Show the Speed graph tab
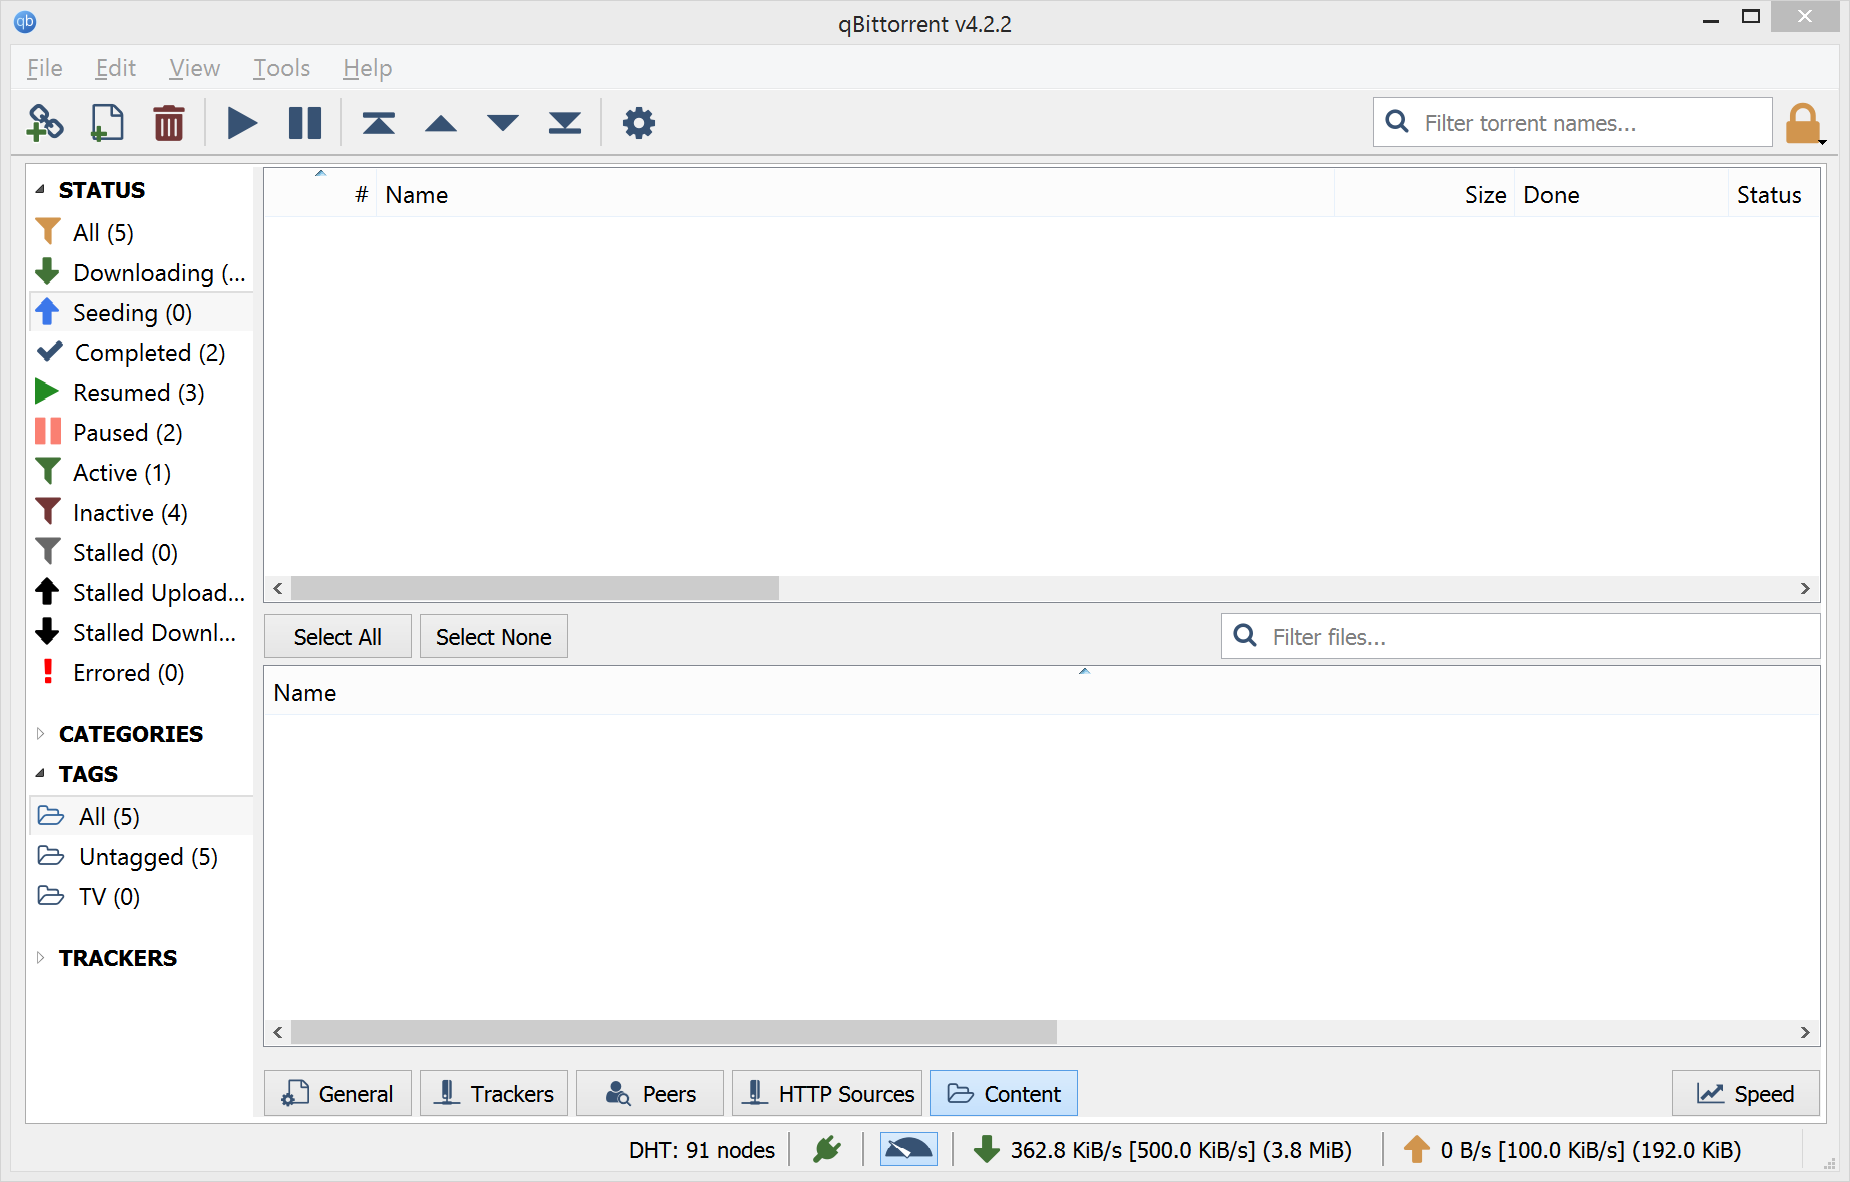This screenshot has height=1182, width=1850. point(1746,1093)
